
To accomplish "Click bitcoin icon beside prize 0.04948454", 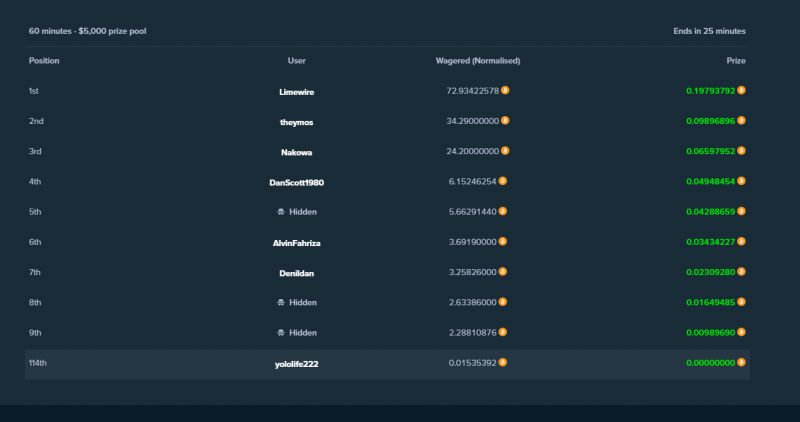I will tap(741, 181).
